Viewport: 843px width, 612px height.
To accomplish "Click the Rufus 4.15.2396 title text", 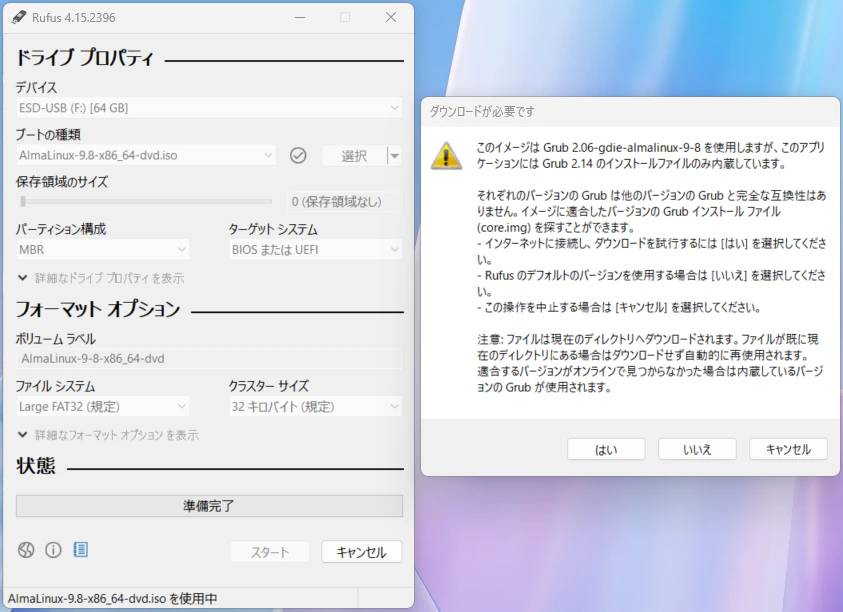I will (x=74, y=18).
